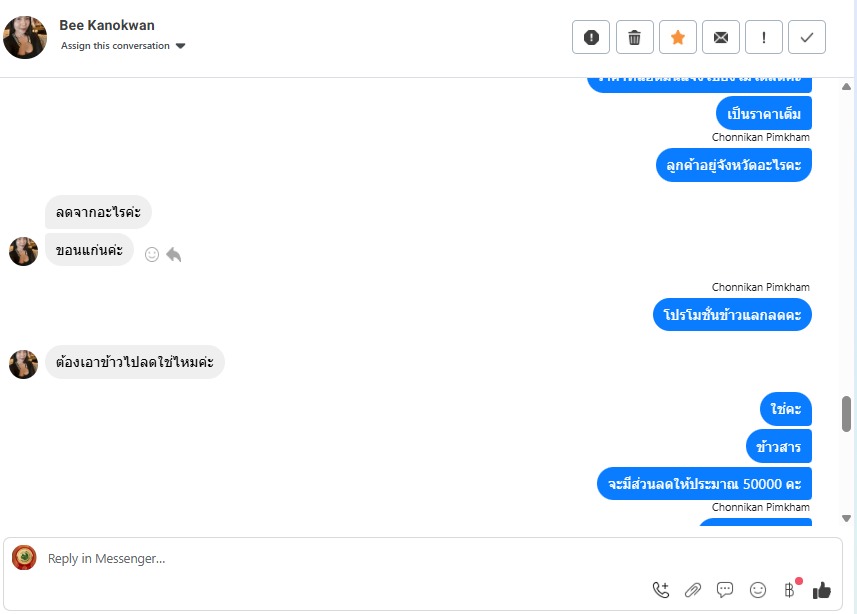Flag conversation as priority with exclamation mark
The image size is (857, 614).
[764, 37]
